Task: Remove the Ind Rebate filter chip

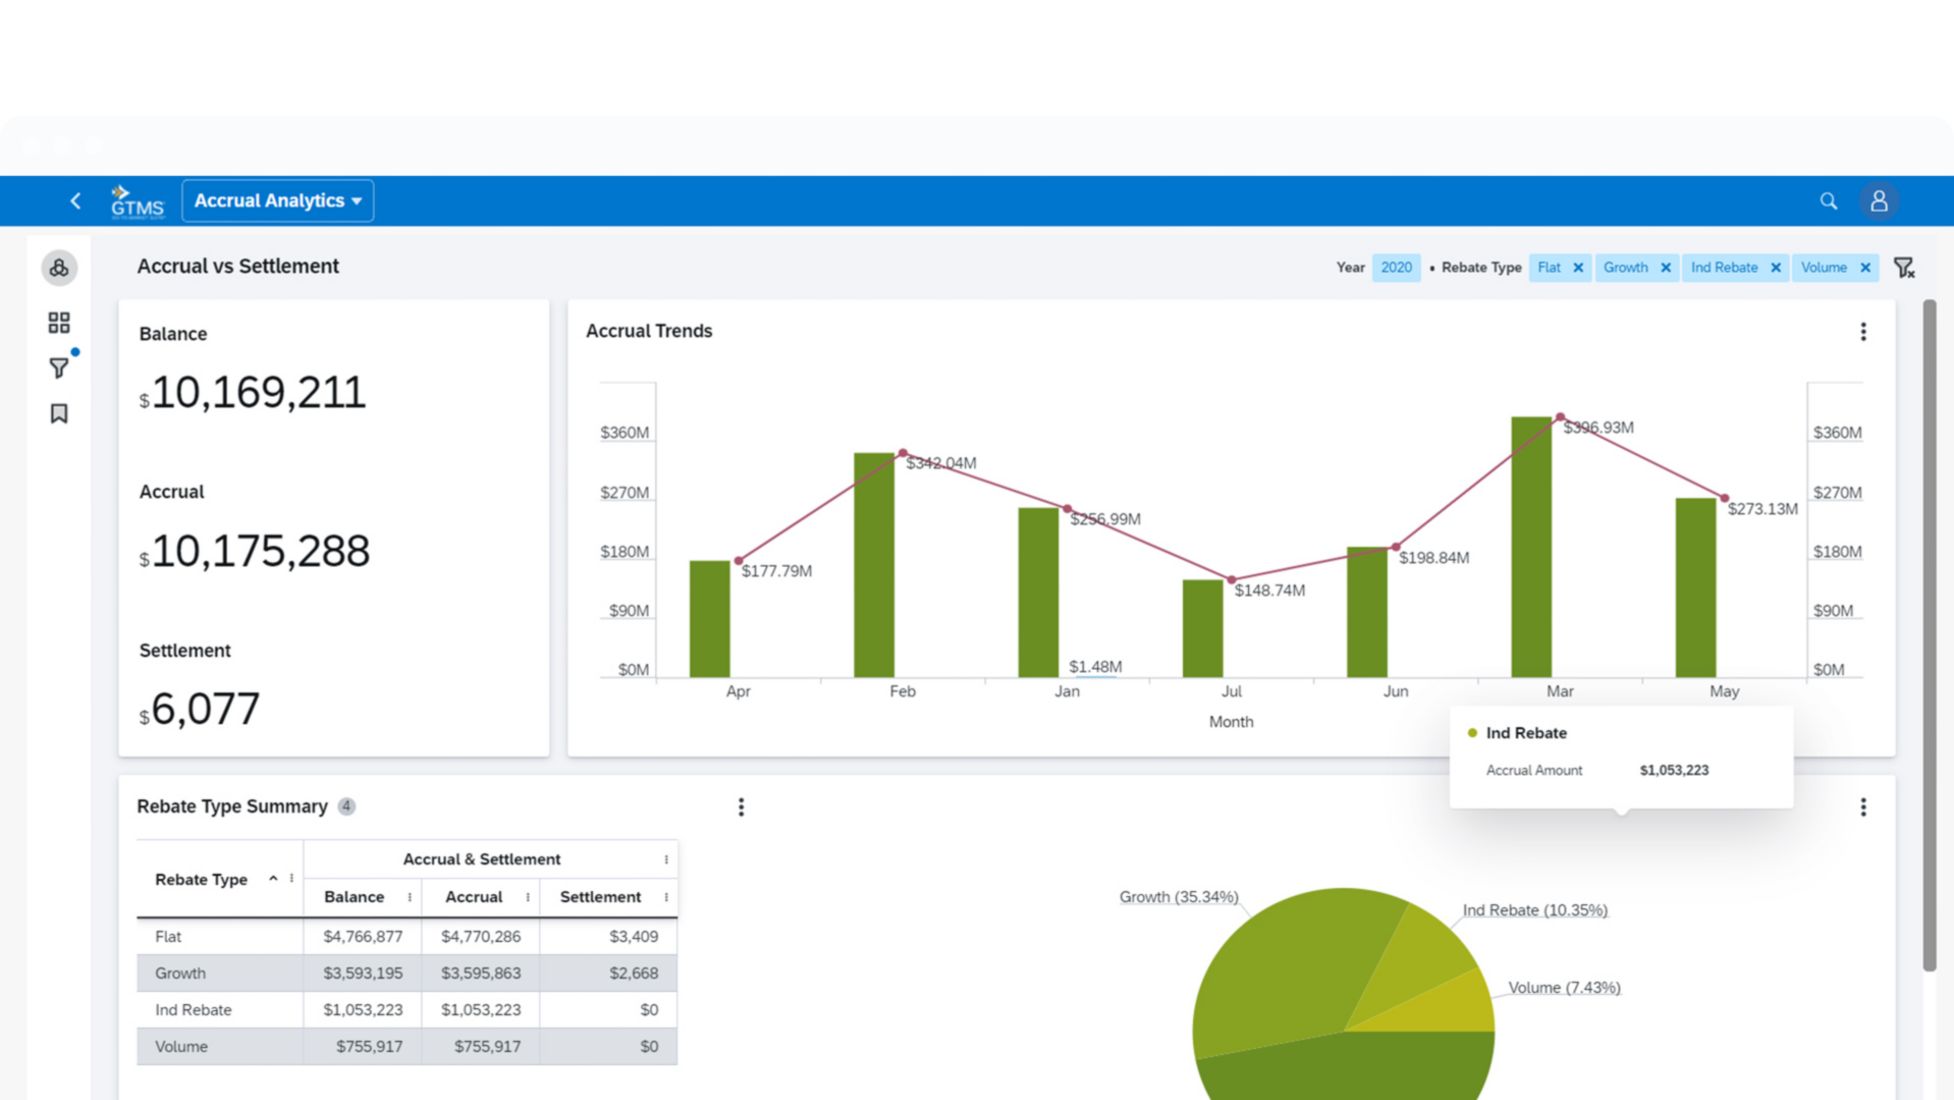Action: [1775, 267]
